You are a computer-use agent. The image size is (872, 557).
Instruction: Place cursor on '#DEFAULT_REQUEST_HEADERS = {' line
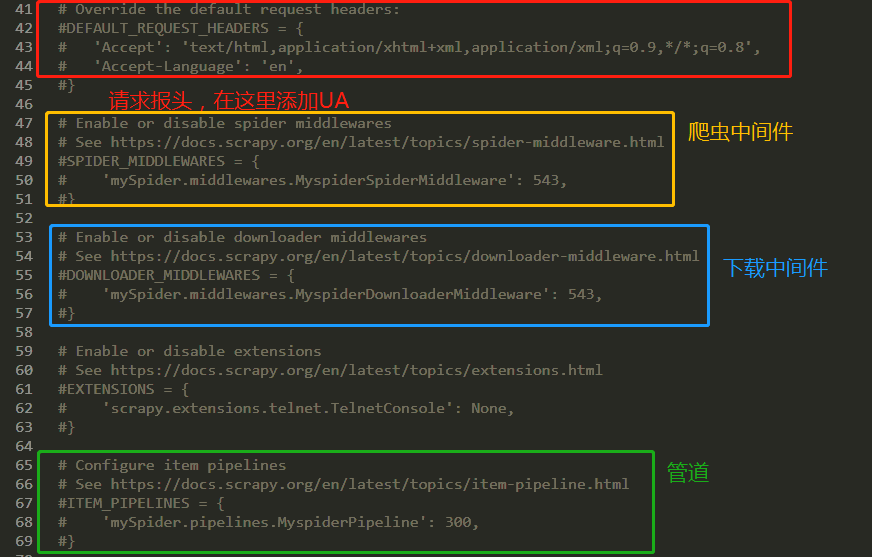181,28
